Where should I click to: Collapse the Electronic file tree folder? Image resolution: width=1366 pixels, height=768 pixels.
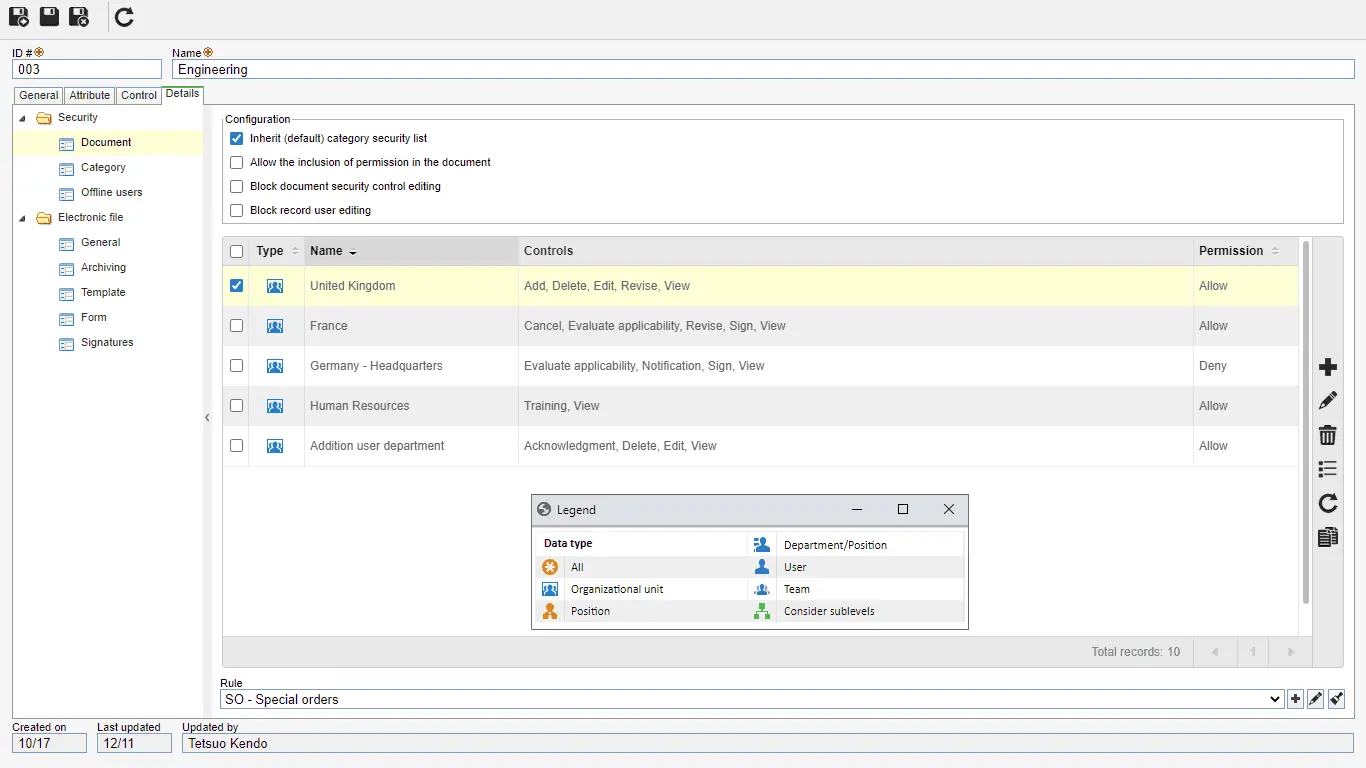point(23,218)
